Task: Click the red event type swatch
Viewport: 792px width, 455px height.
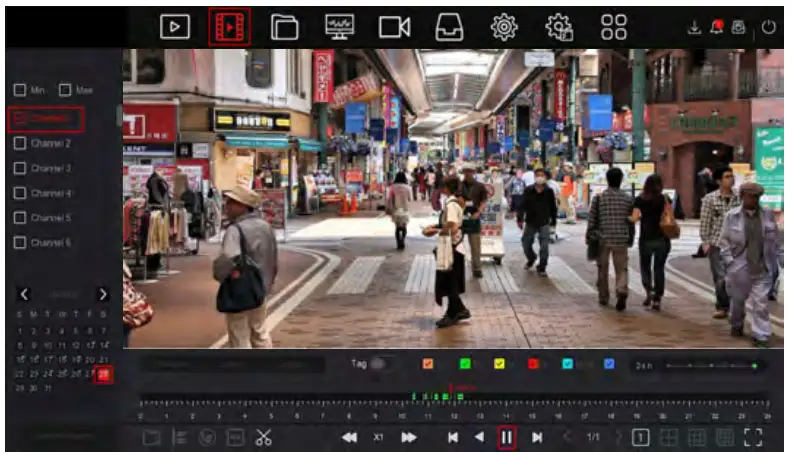Action: click(533, 364)
